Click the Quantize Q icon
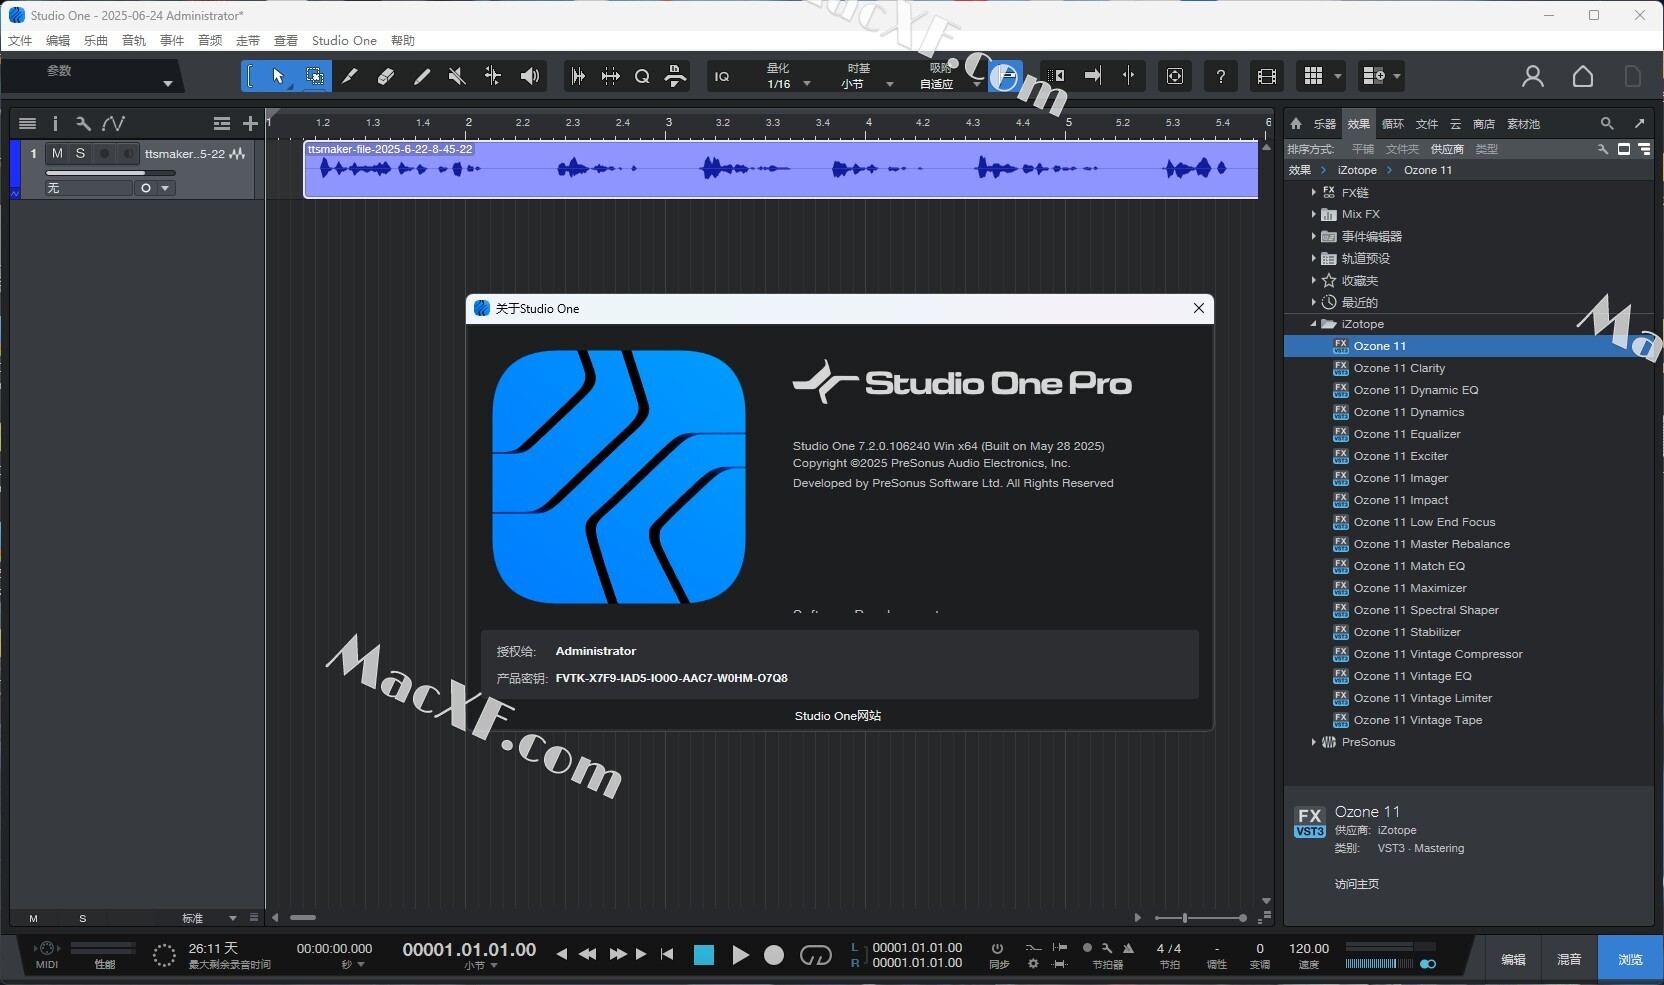 pos(642,76)
